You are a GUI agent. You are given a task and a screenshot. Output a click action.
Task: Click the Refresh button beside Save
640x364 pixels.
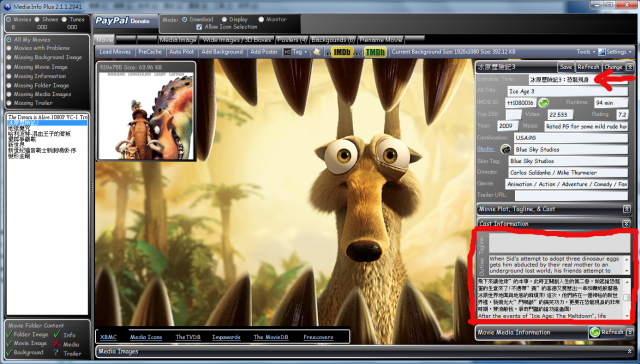[588, 67]
